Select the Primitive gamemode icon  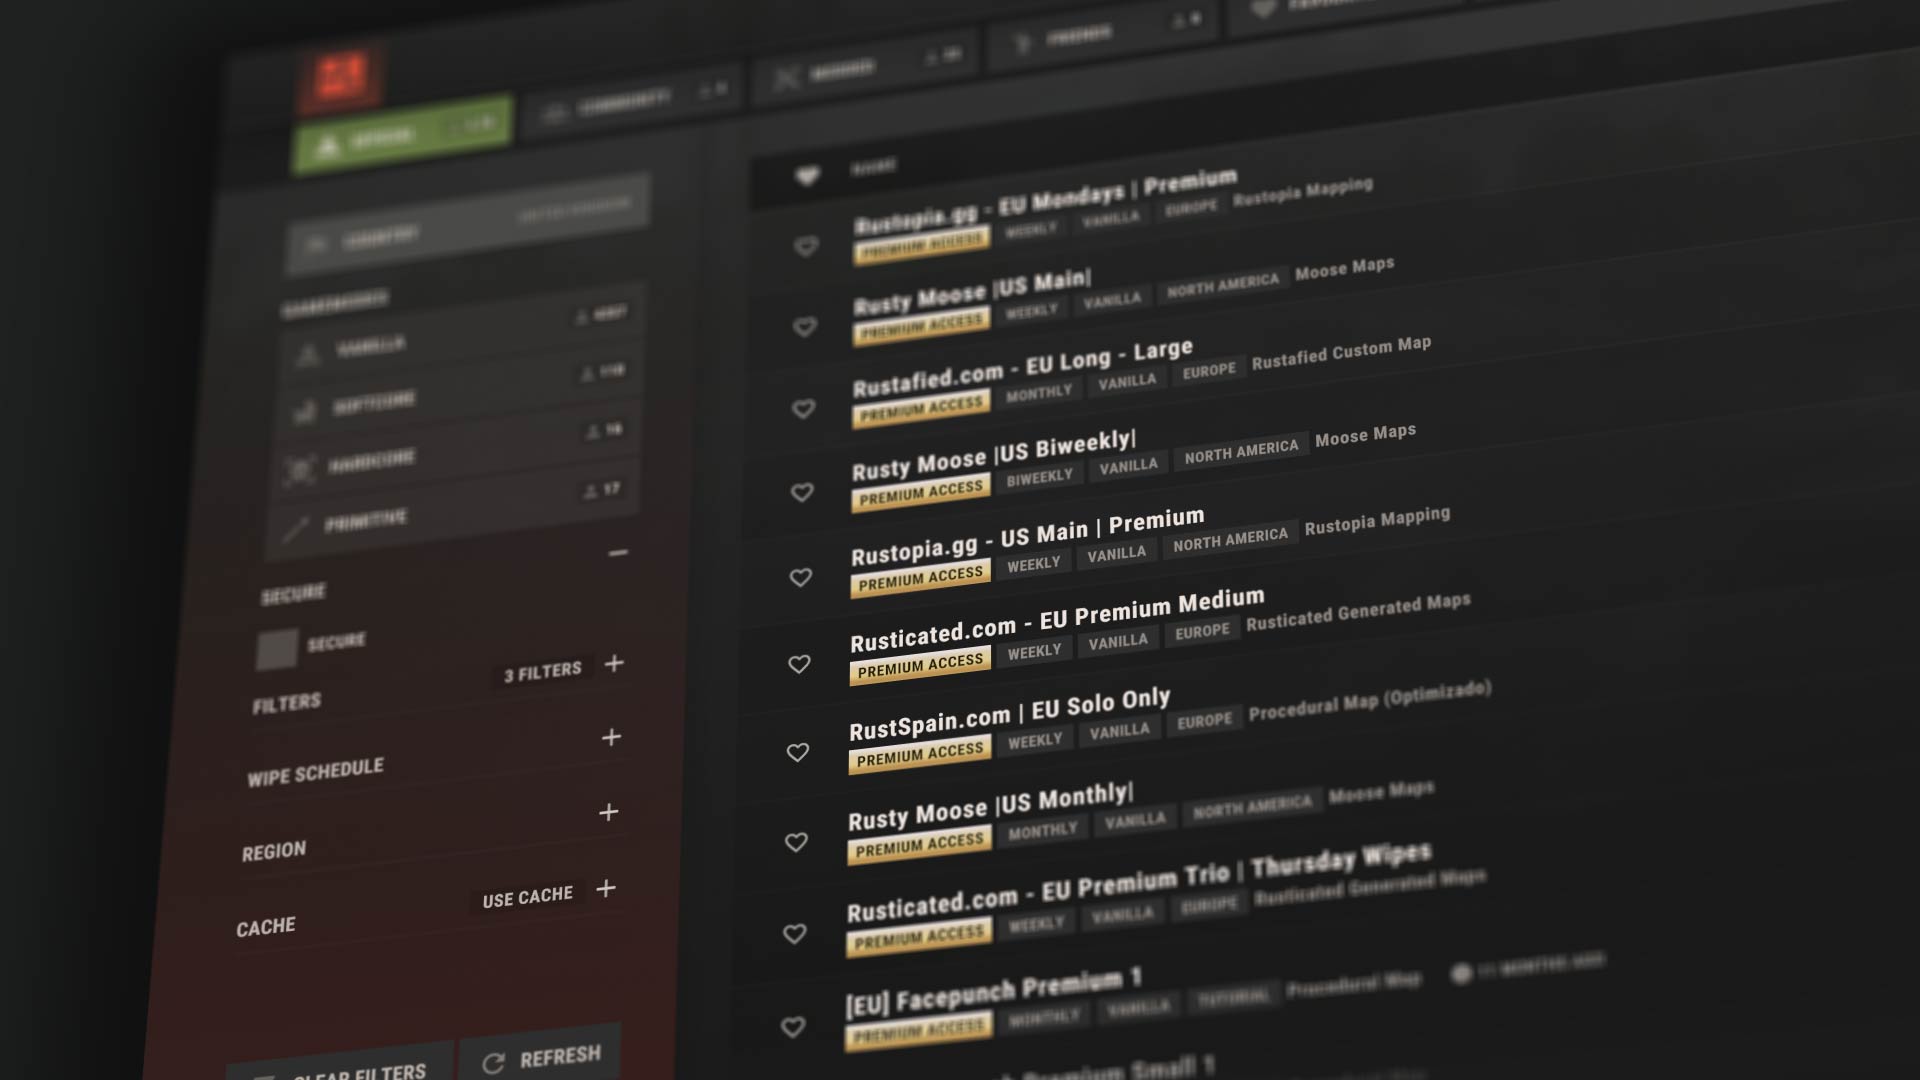pos(295,528)
